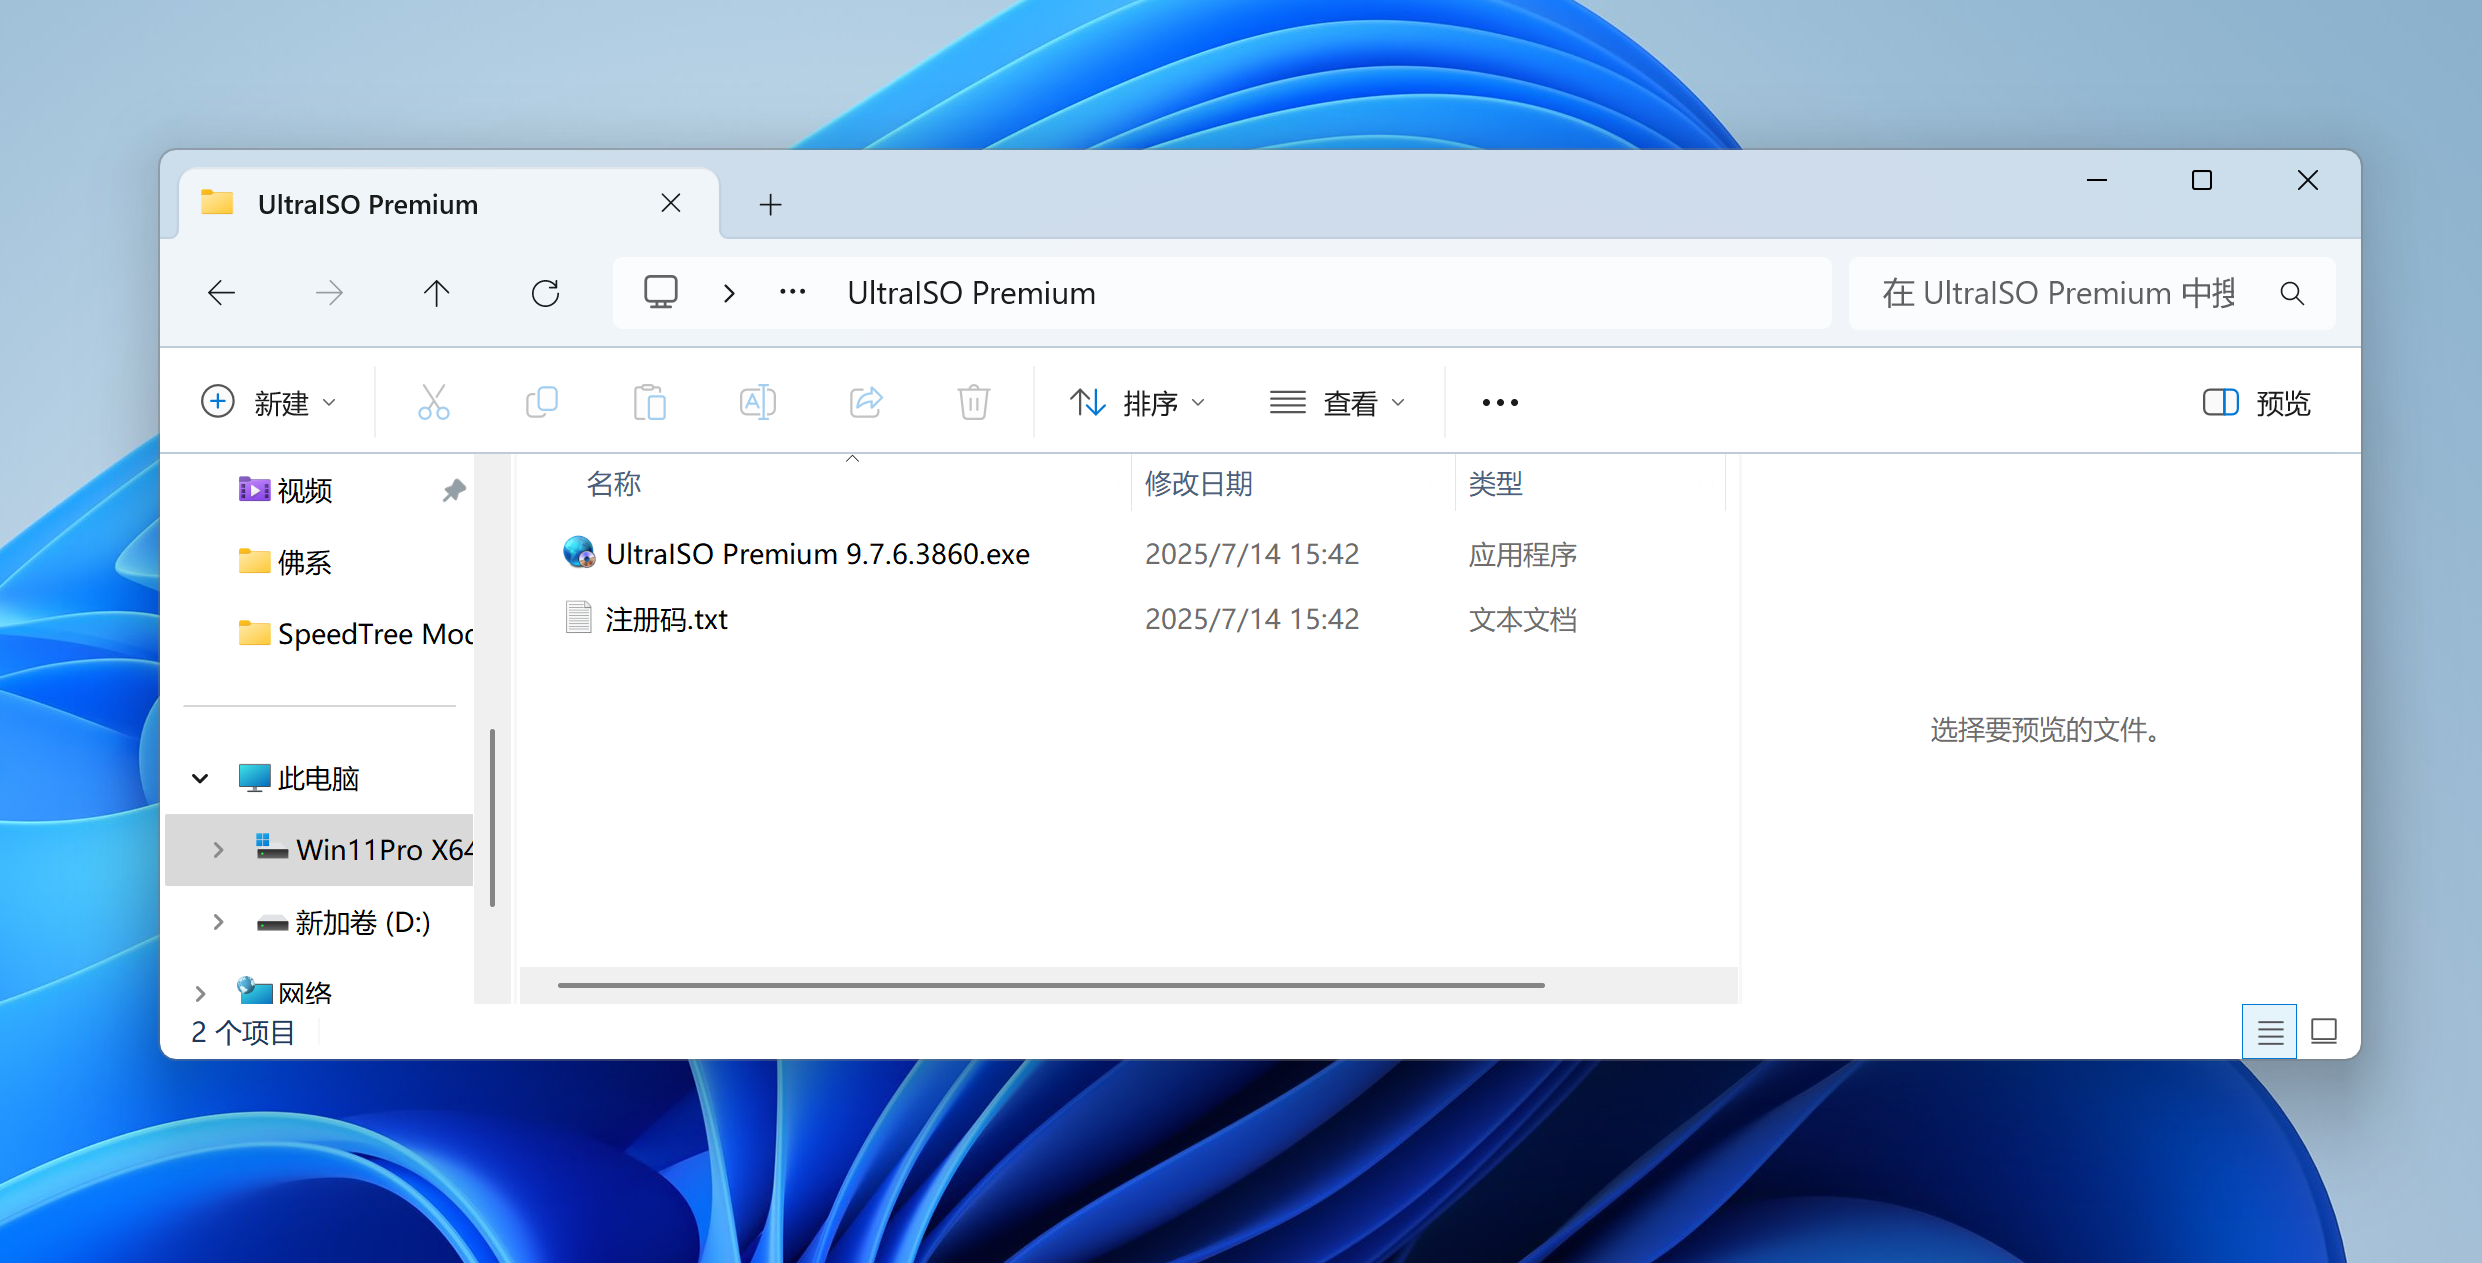Select UltraISO Premium 9.7.6.3860.exe file

click(817, 554)
